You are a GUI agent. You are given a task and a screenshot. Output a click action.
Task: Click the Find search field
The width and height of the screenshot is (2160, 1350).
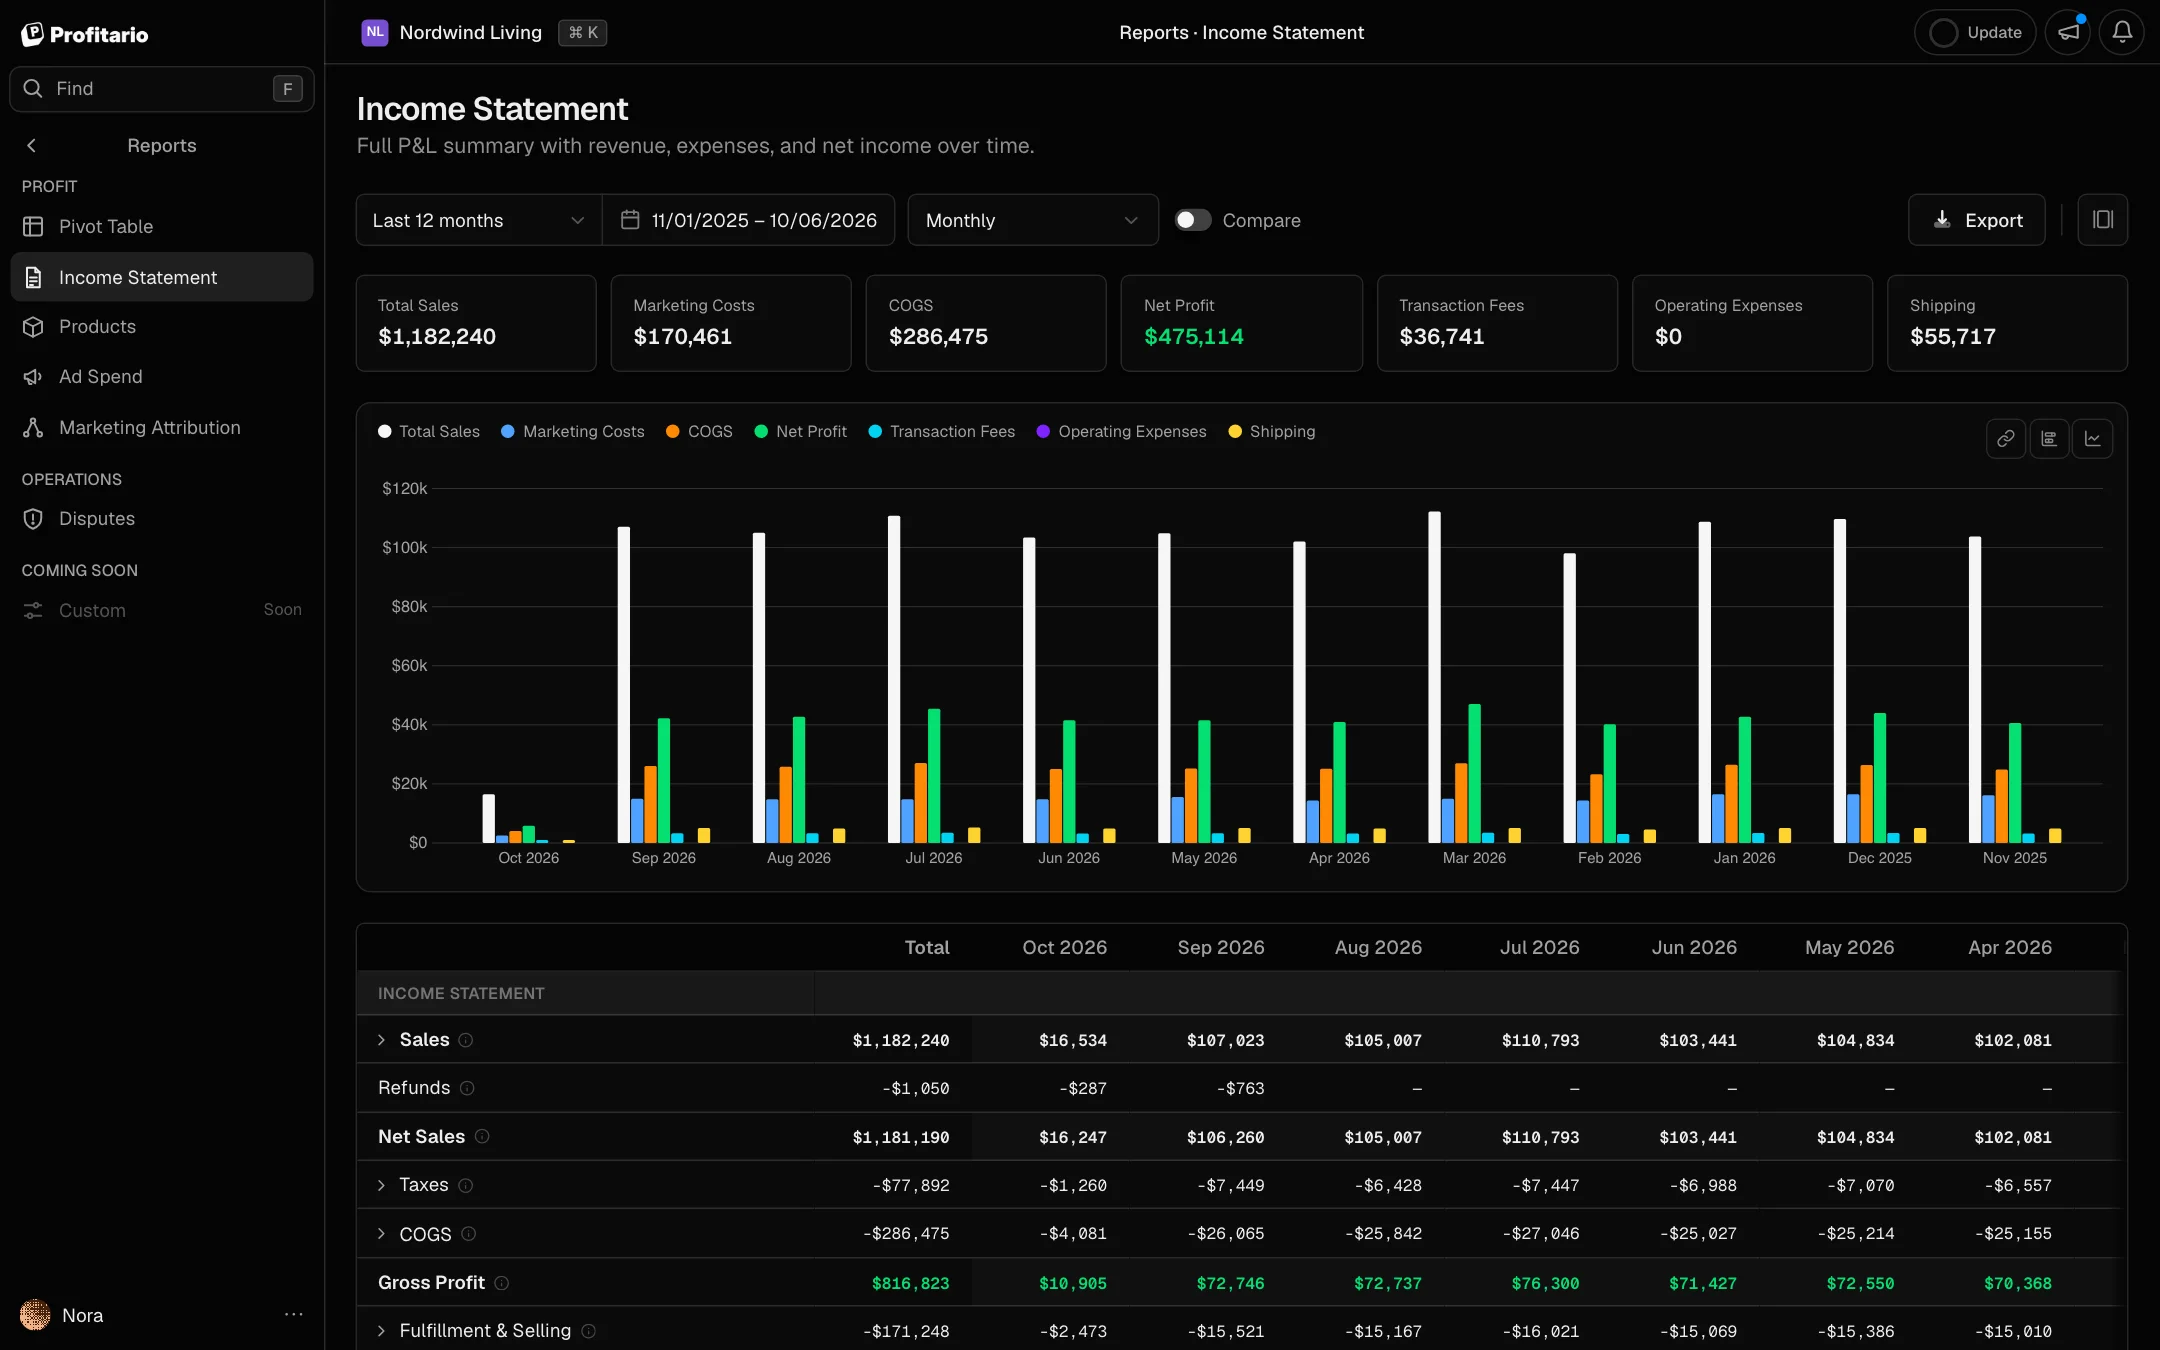click(x=162, y=89)
